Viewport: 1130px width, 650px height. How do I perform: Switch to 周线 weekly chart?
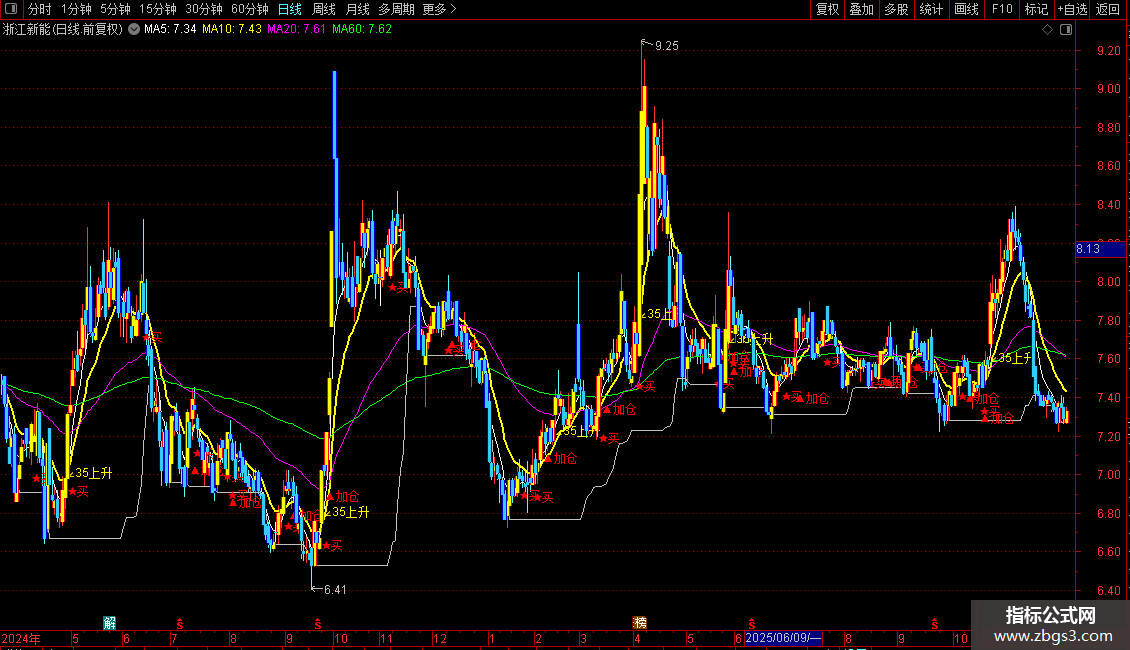(x=324, y=9)
